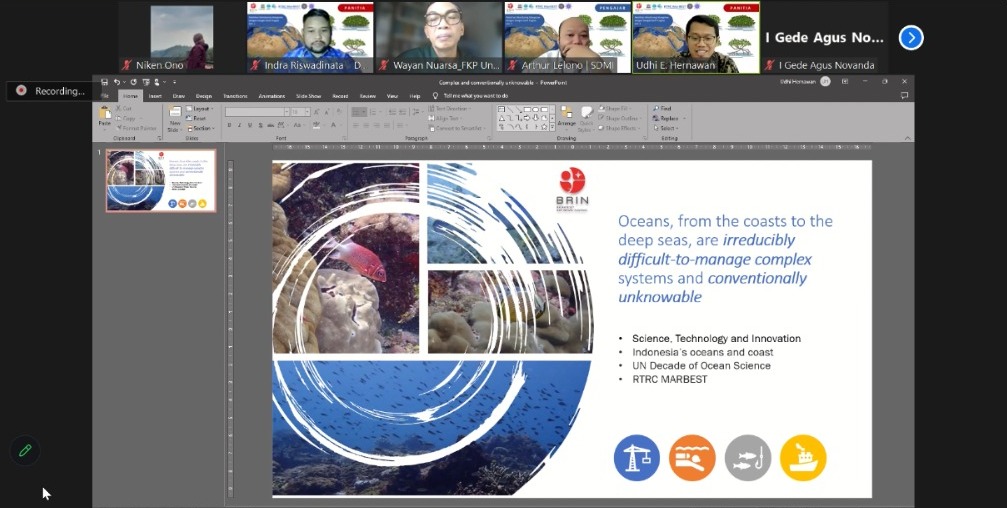Open the Slide Show ribbon tab
This screenshot has width=1007, height=508.
tap(308, 96)
